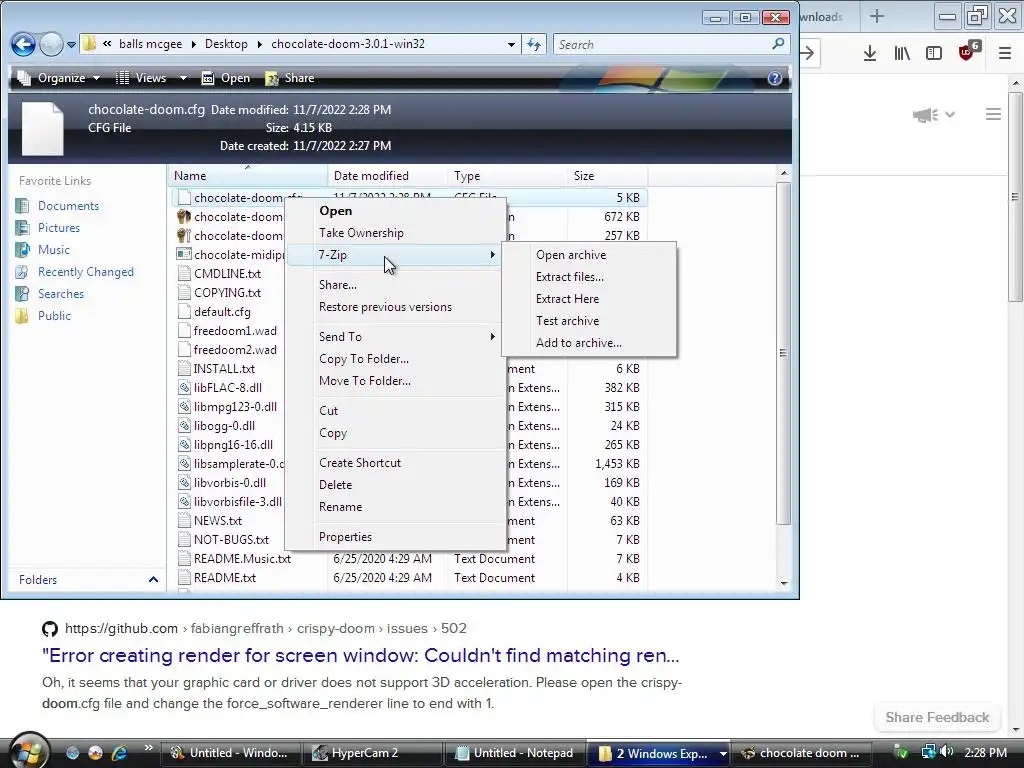1024x768 pixels.
Task: Choose Copy in the context menu
Action: pyautogui.click(x=395, y=433)
